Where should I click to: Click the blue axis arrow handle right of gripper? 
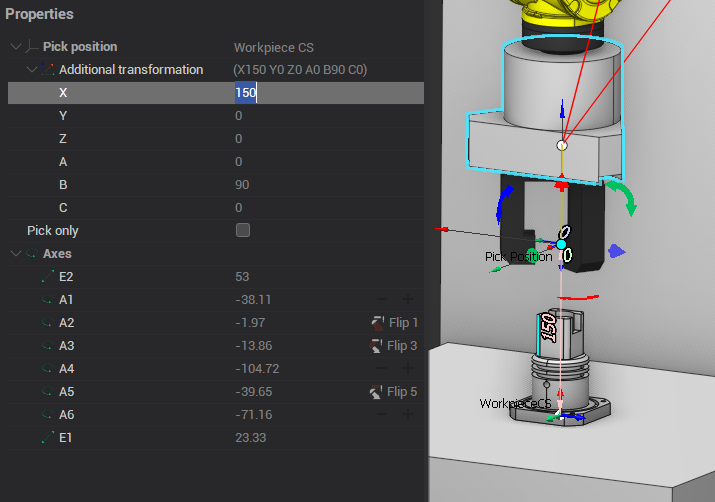click(x=618, y=253)
